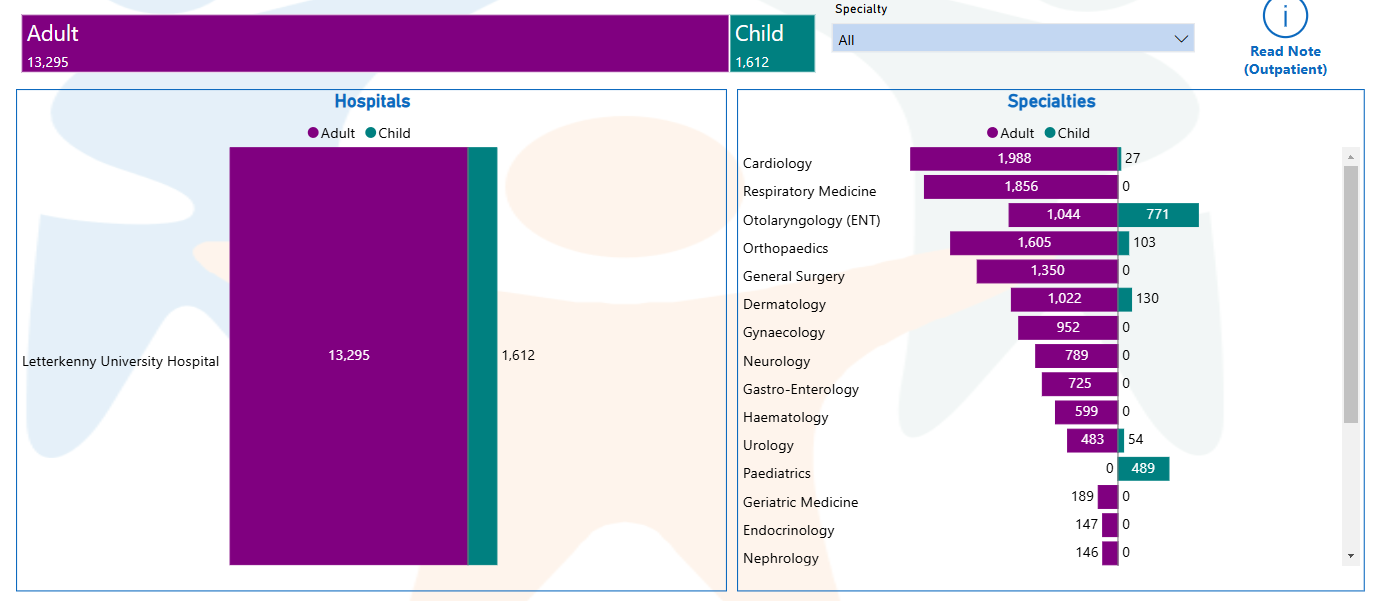The image size is (1378, 601).
Task: Click the Orthopaedics specialty label
Action: (x=785, y=248)
